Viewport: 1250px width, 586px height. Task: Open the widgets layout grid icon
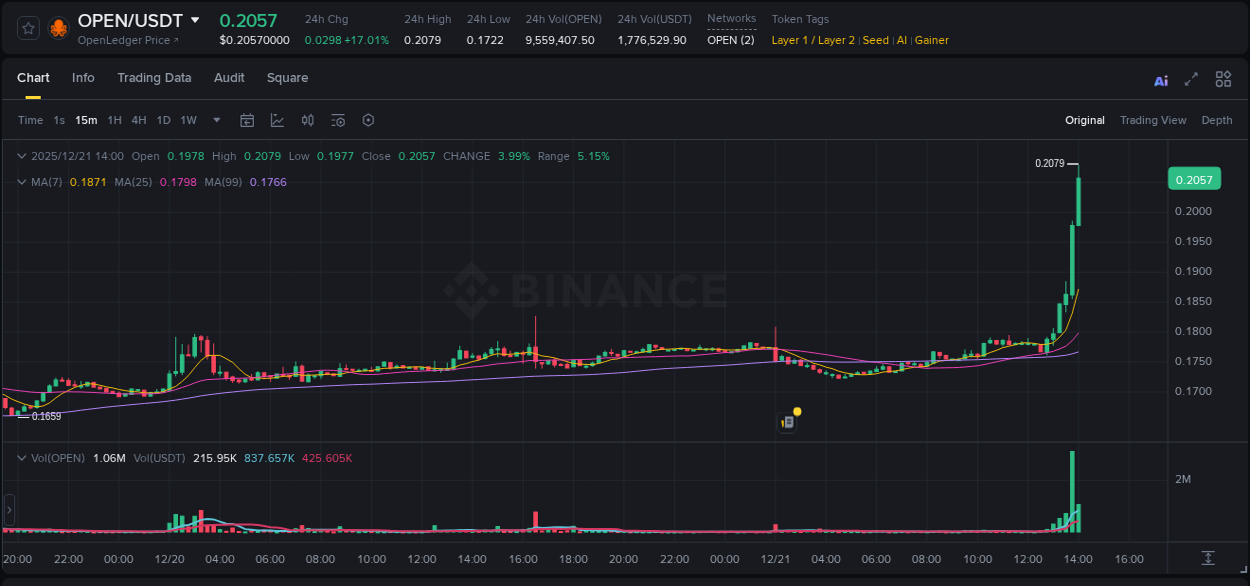pyautogui.click(x=1223, y=78)
